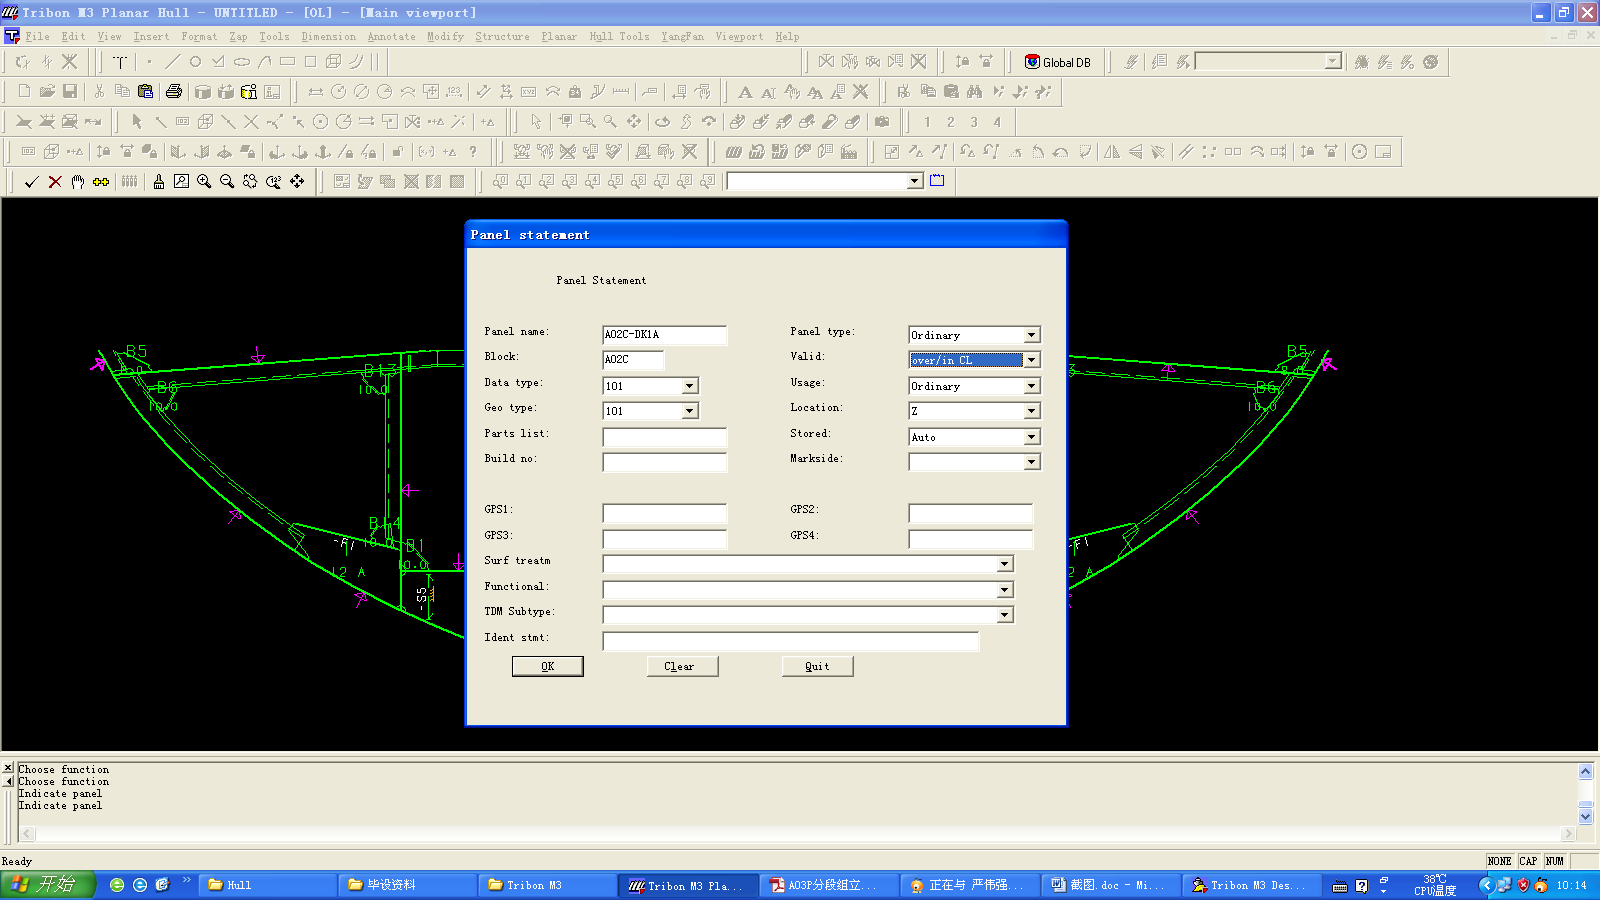Image resolution: width=1600 pixels, height=900 pixels.
Task: Click the zoom window icon
Action: click(x=181, y=182)
